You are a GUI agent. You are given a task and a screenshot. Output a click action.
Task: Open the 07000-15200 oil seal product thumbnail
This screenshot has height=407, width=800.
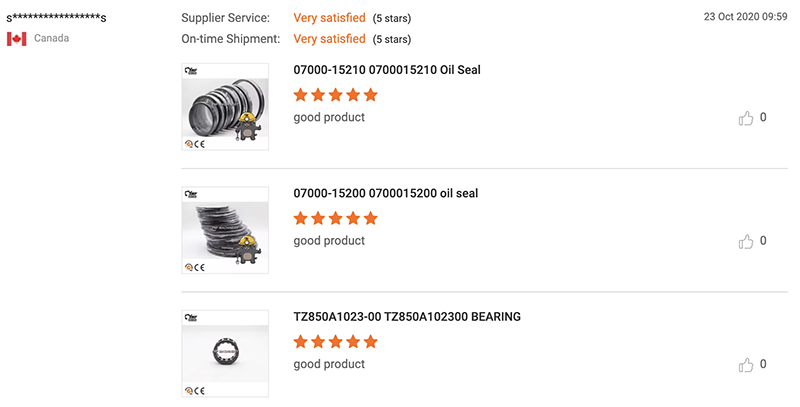tap(225, 230)
